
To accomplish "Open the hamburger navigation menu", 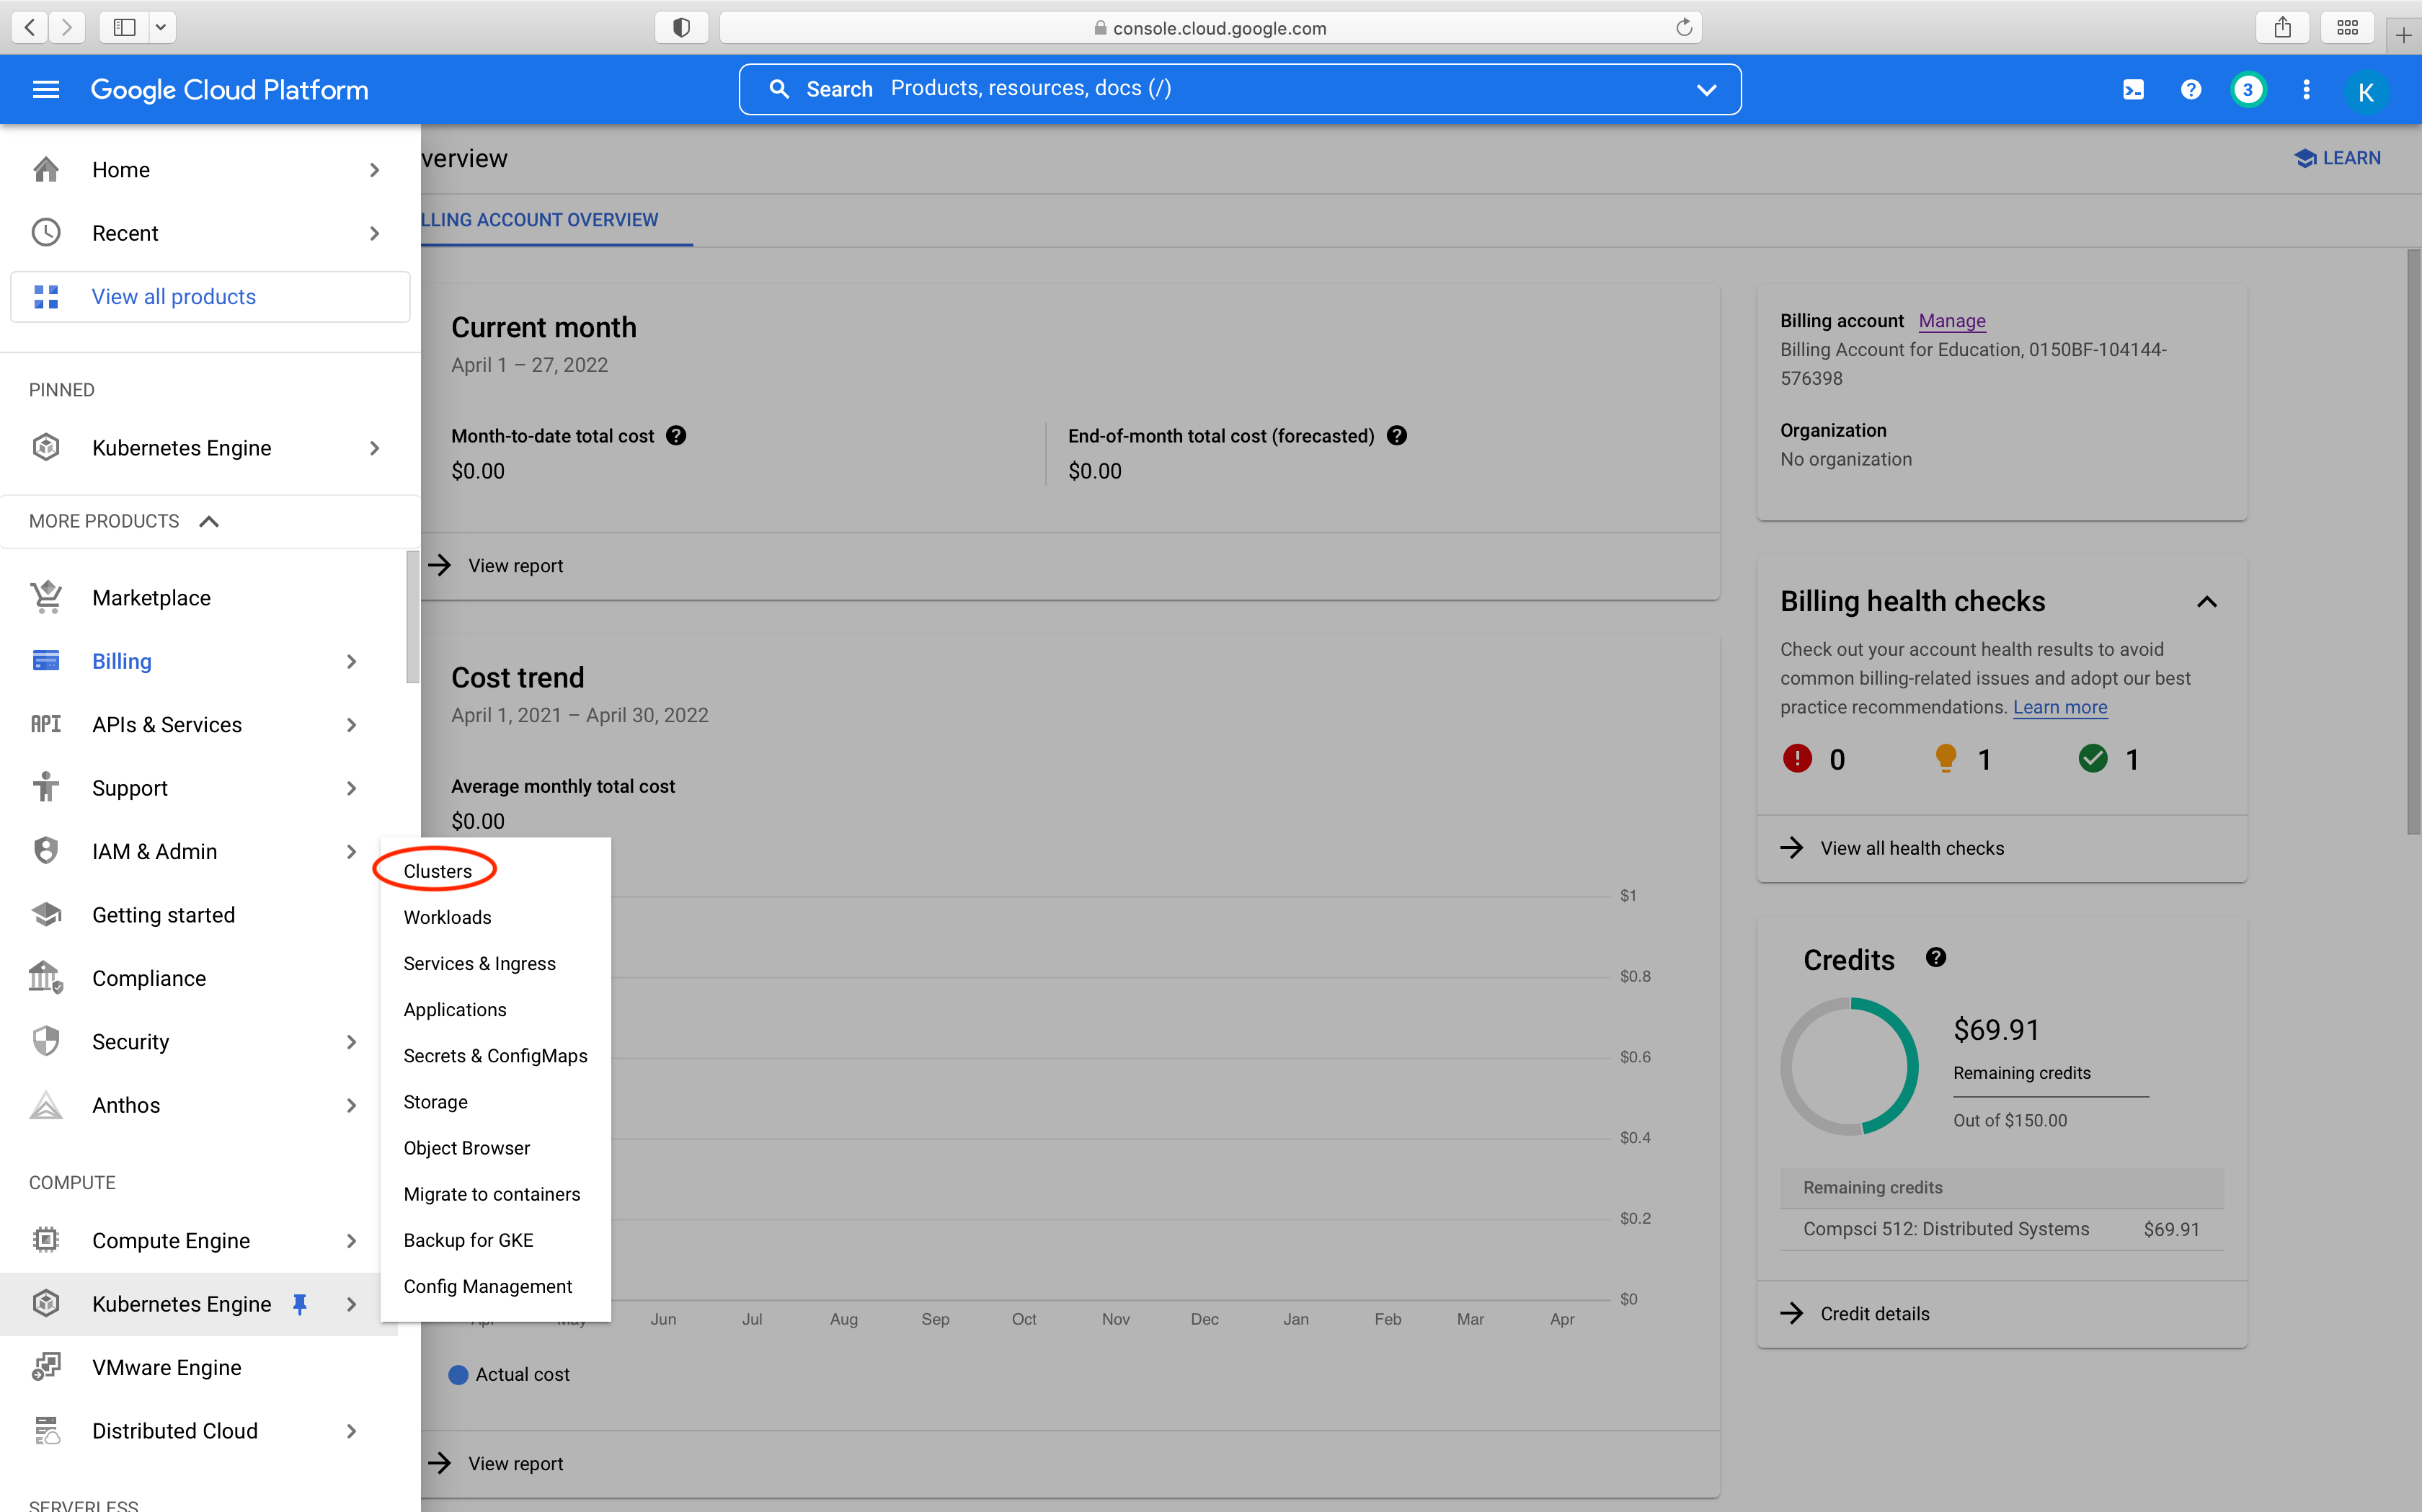I will point(46,90).
